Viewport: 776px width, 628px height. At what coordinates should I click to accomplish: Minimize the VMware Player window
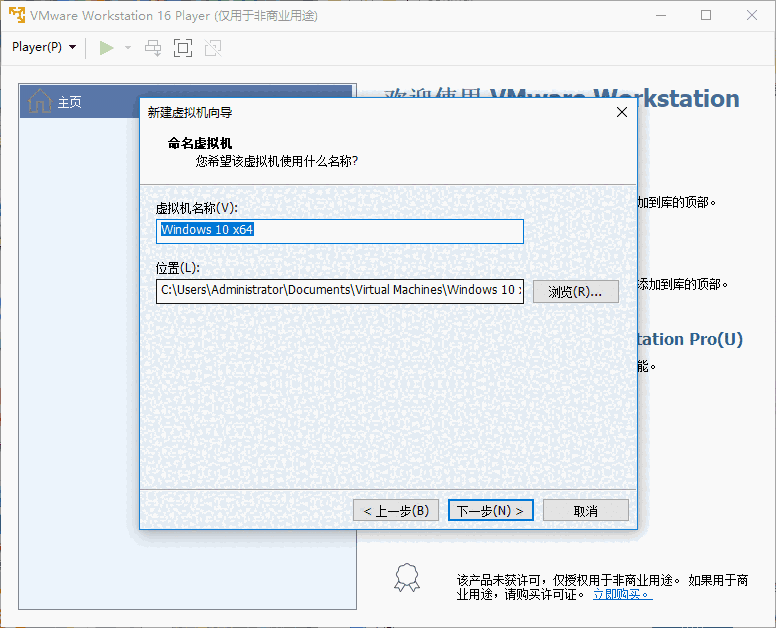click(x=661, y=15)
